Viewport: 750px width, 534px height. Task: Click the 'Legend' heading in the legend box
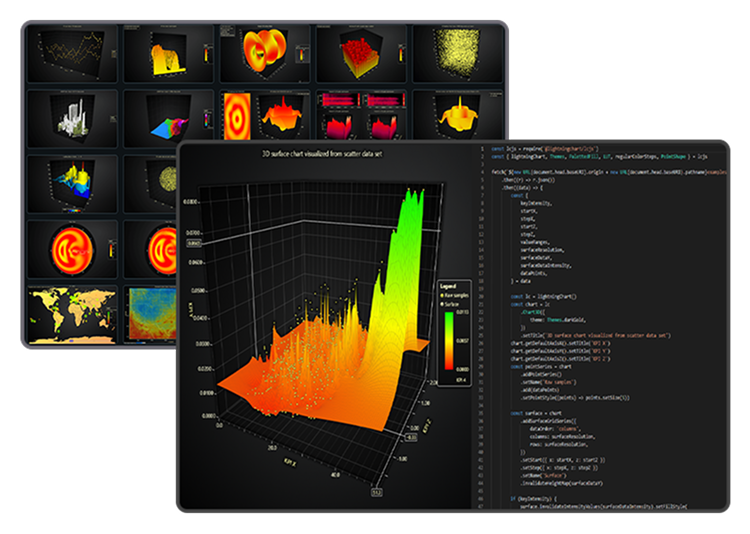click(x=448, y=286)
